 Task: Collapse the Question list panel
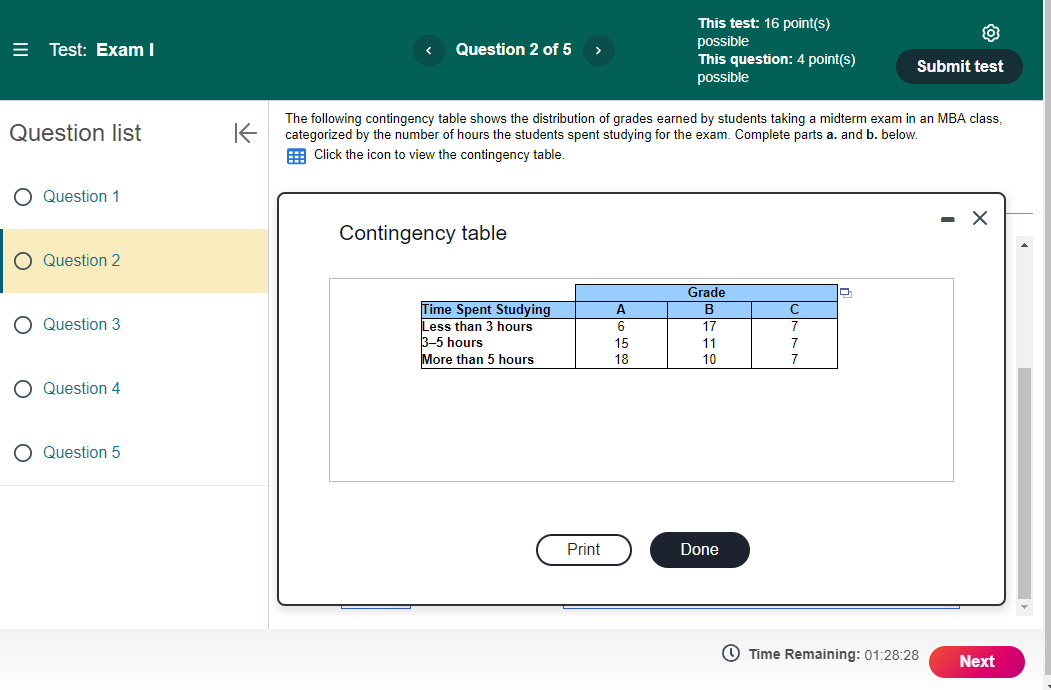coord(245,133)
